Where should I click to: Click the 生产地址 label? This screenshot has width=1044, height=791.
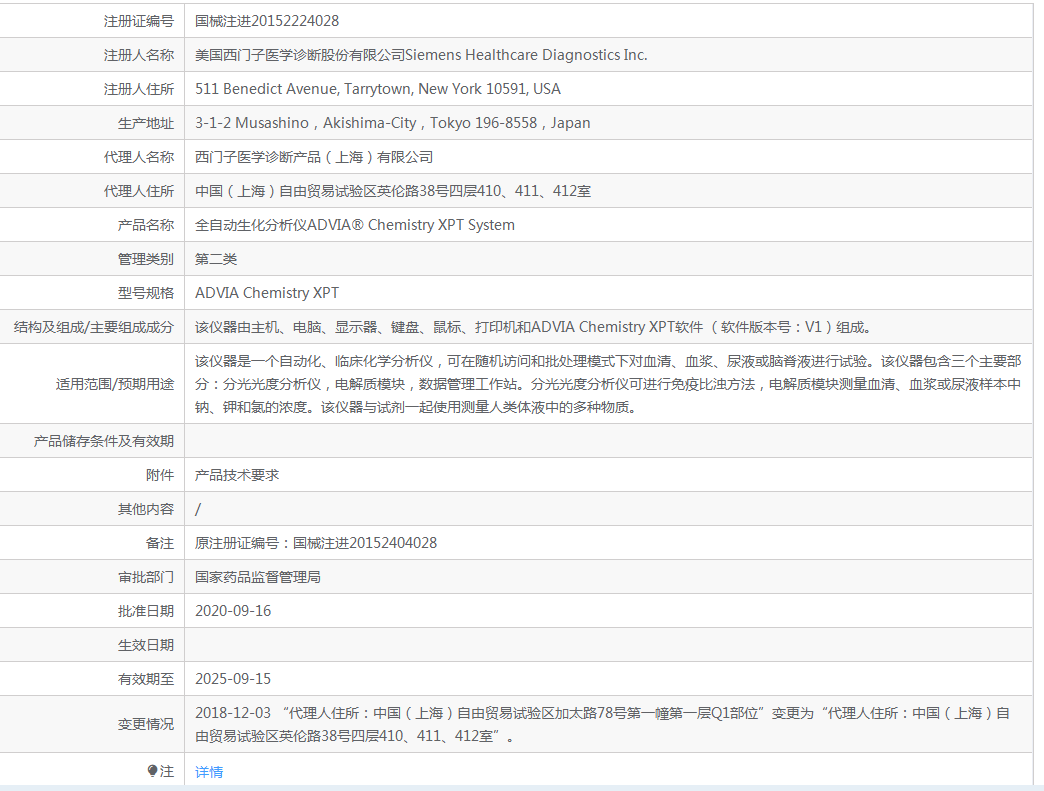coord(146,123)
